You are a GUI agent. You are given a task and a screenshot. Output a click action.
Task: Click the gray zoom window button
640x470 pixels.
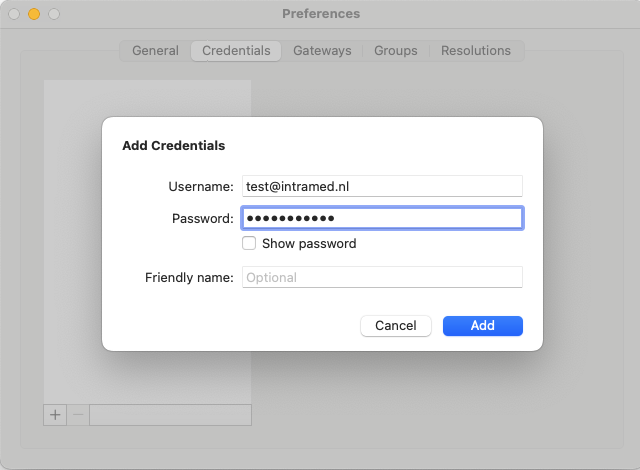[x=54, y=14]
